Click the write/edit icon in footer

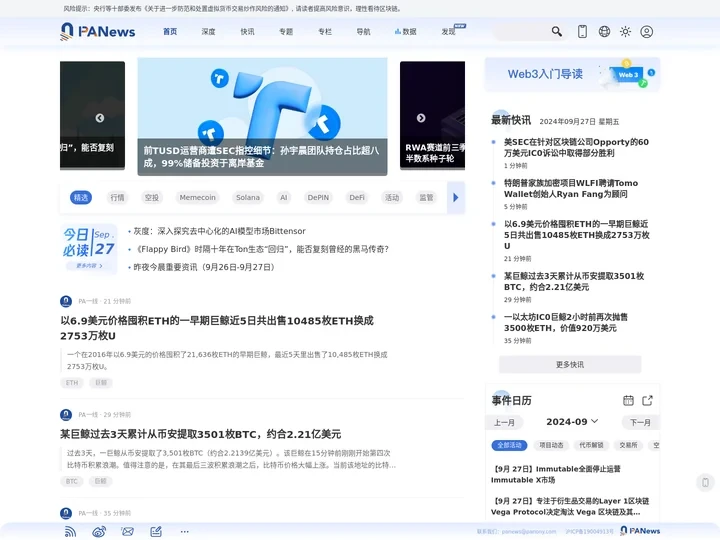click(x=156, y=532)
